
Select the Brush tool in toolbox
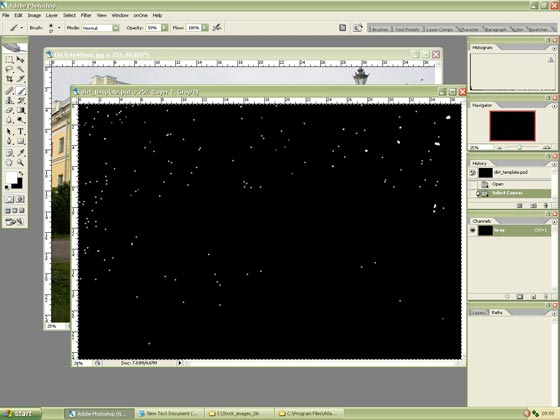pyautogui.click(x=20, y=91)
